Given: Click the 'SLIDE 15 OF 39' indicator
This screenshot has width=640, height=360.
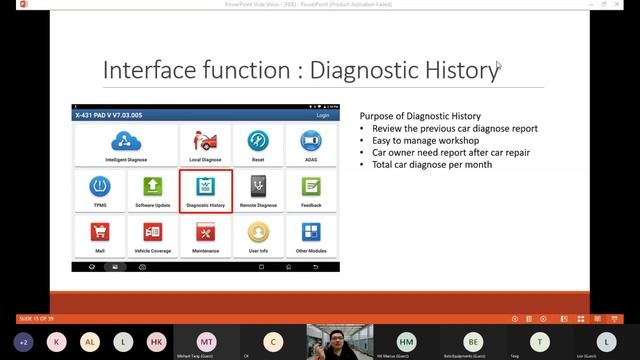Looking at the screenshot, I should pos(36,319).
